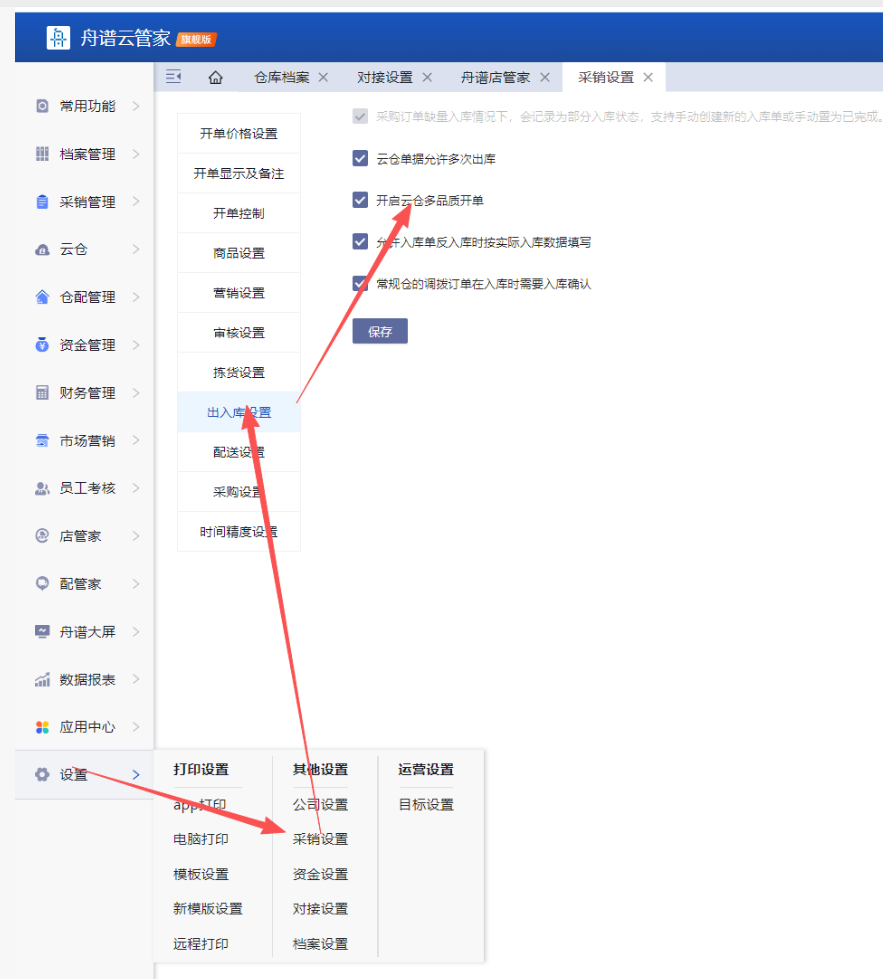Screen dimensions: 883x979
Task: Open 模板设置 under 打印设置
Action: [x=201, y=874]
